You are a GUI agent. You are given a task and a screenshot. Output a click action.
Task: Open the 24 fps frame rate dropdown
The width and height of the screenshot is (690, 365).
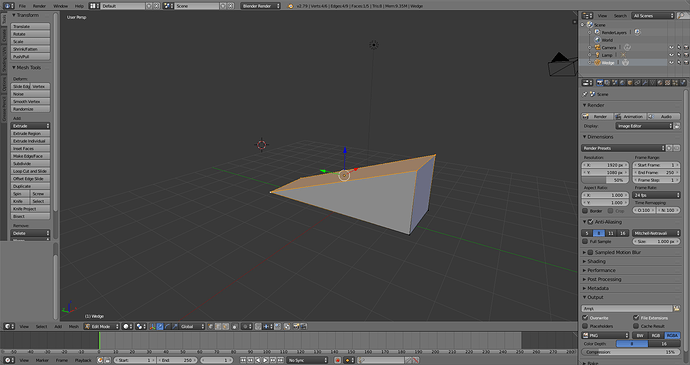(657, 195)
